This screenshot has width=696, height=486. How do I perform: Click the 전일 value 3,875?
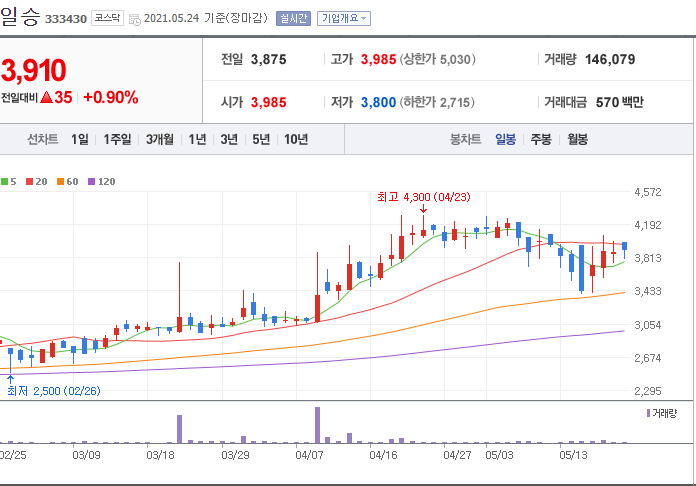click(269, 59)
